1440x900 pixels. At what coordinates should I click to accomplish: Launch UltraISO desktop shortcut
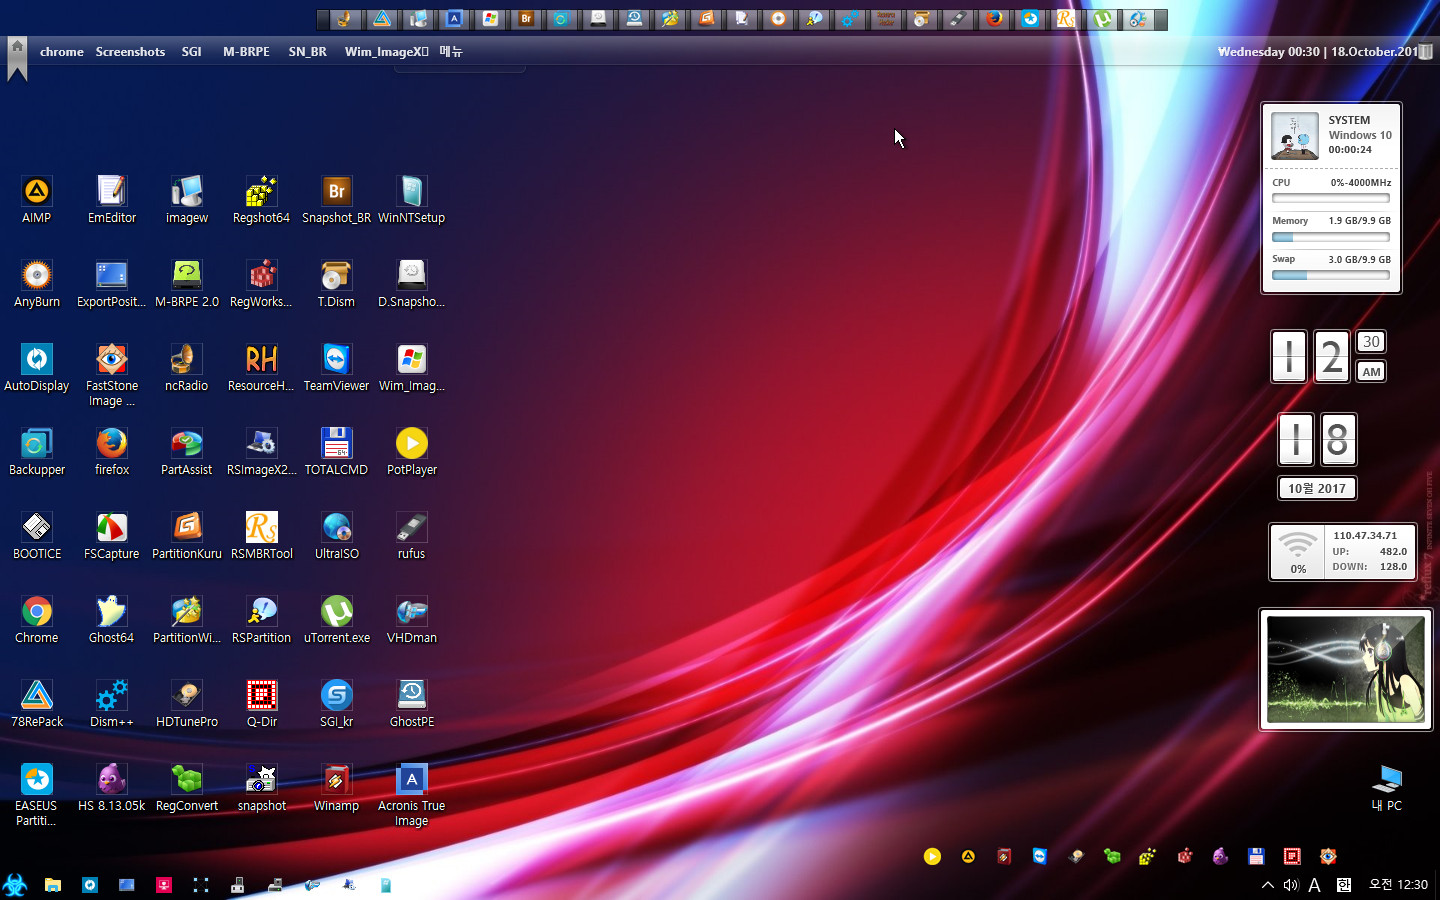pyautogui.click(x=336, y=536)
